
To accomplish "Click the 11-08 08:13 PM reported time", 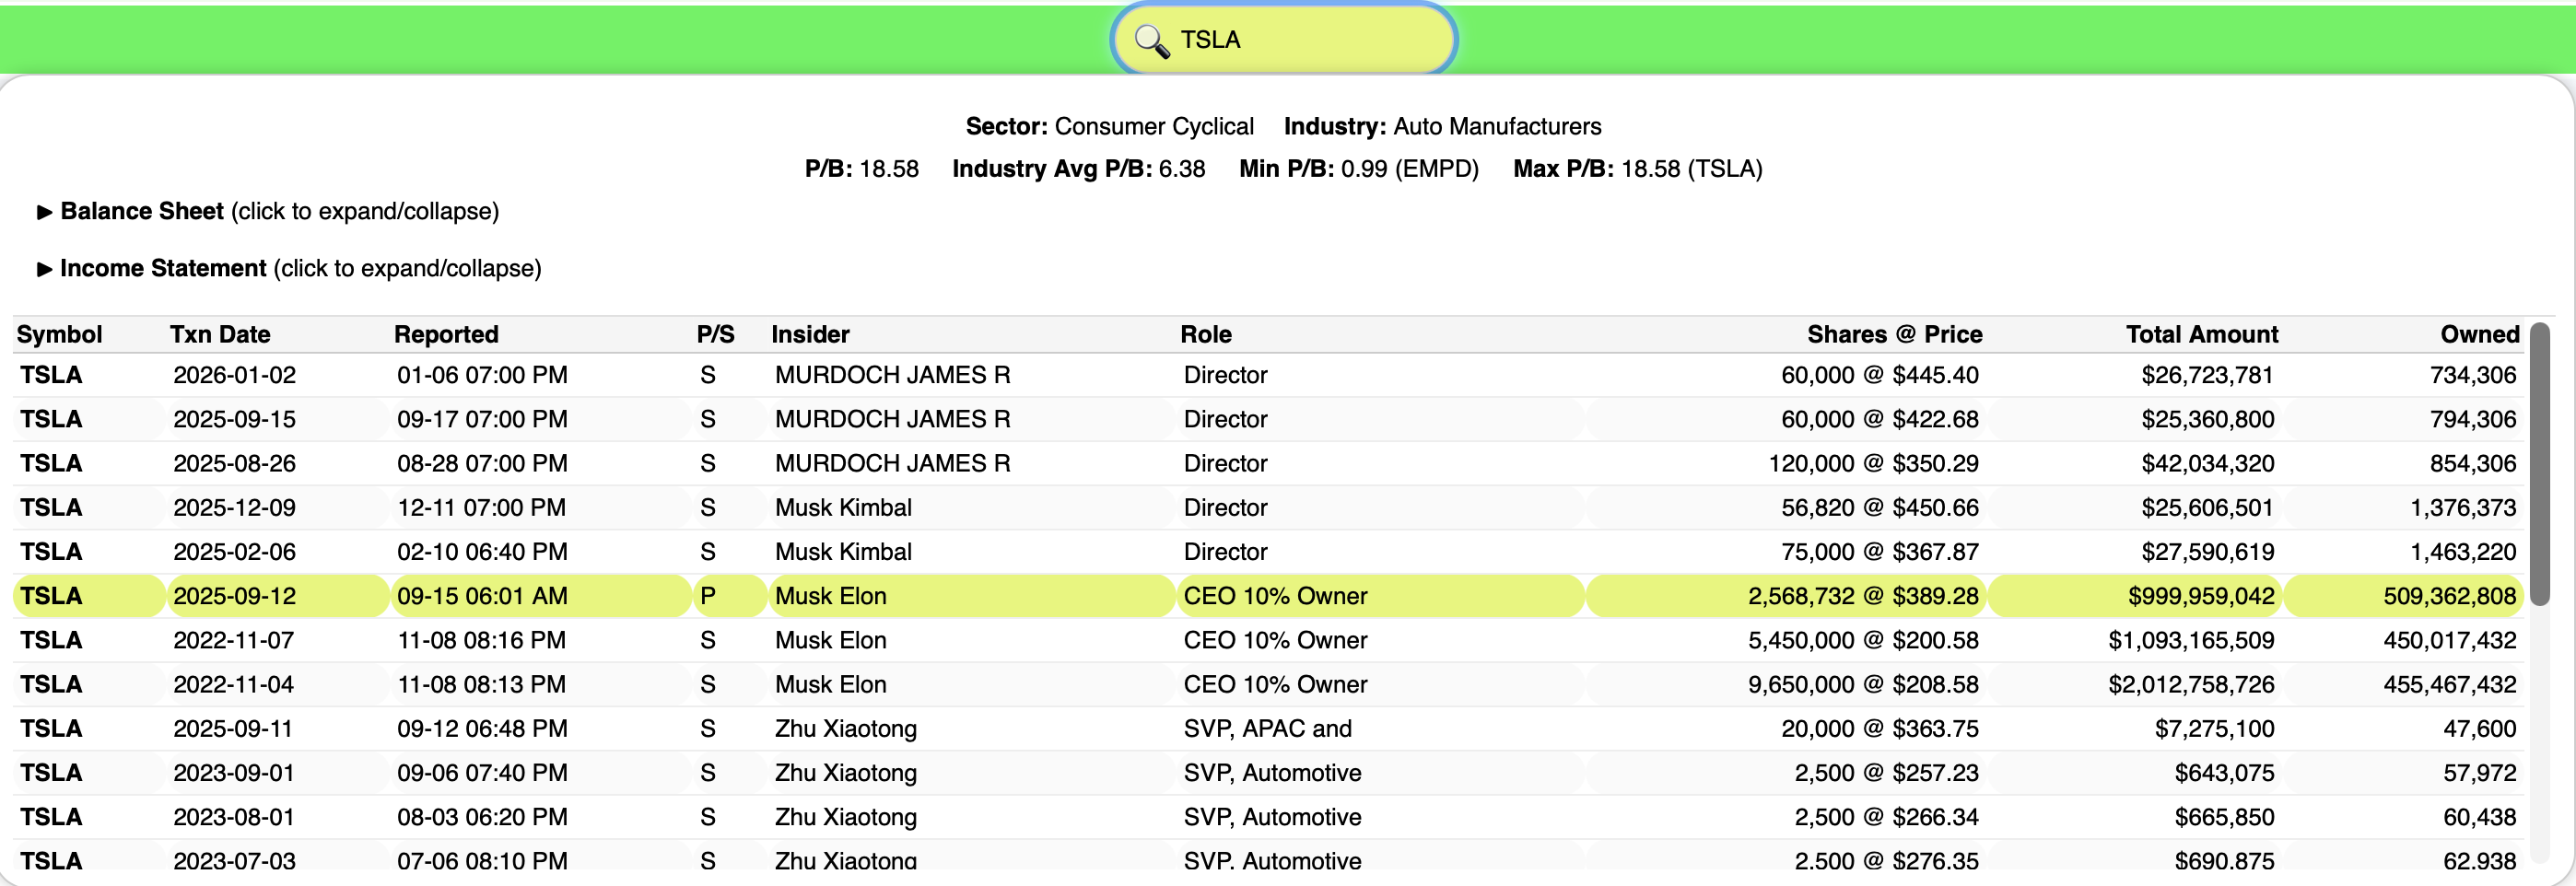I will click(482, 684).
